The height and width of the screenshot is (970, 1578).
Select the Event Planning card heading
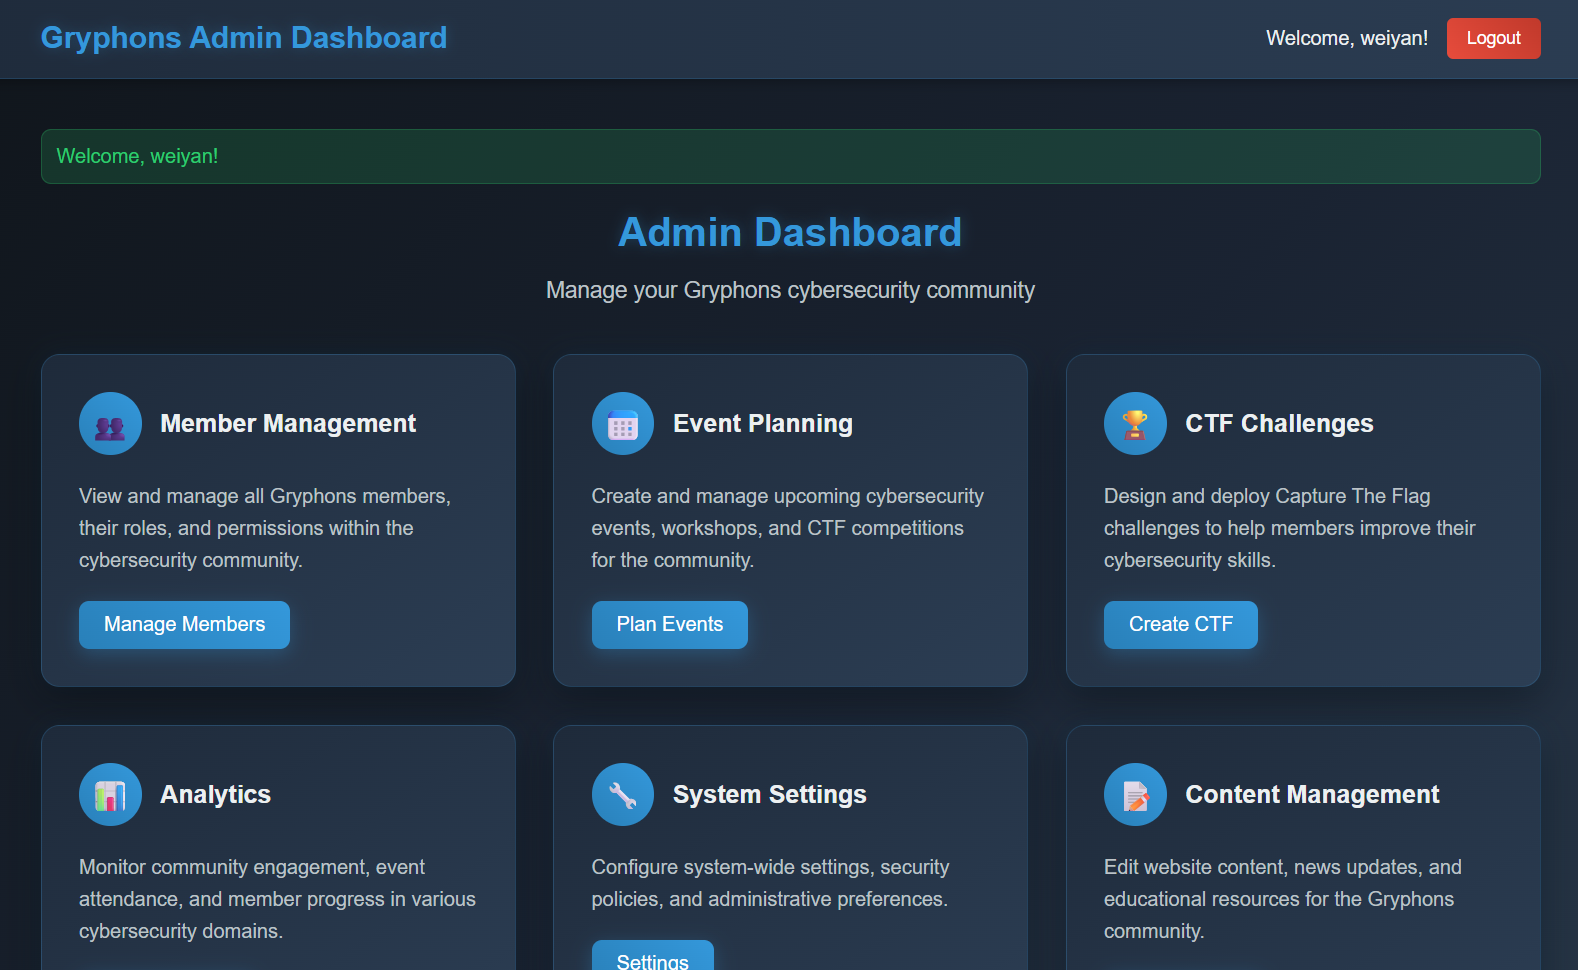coord(762,424)
